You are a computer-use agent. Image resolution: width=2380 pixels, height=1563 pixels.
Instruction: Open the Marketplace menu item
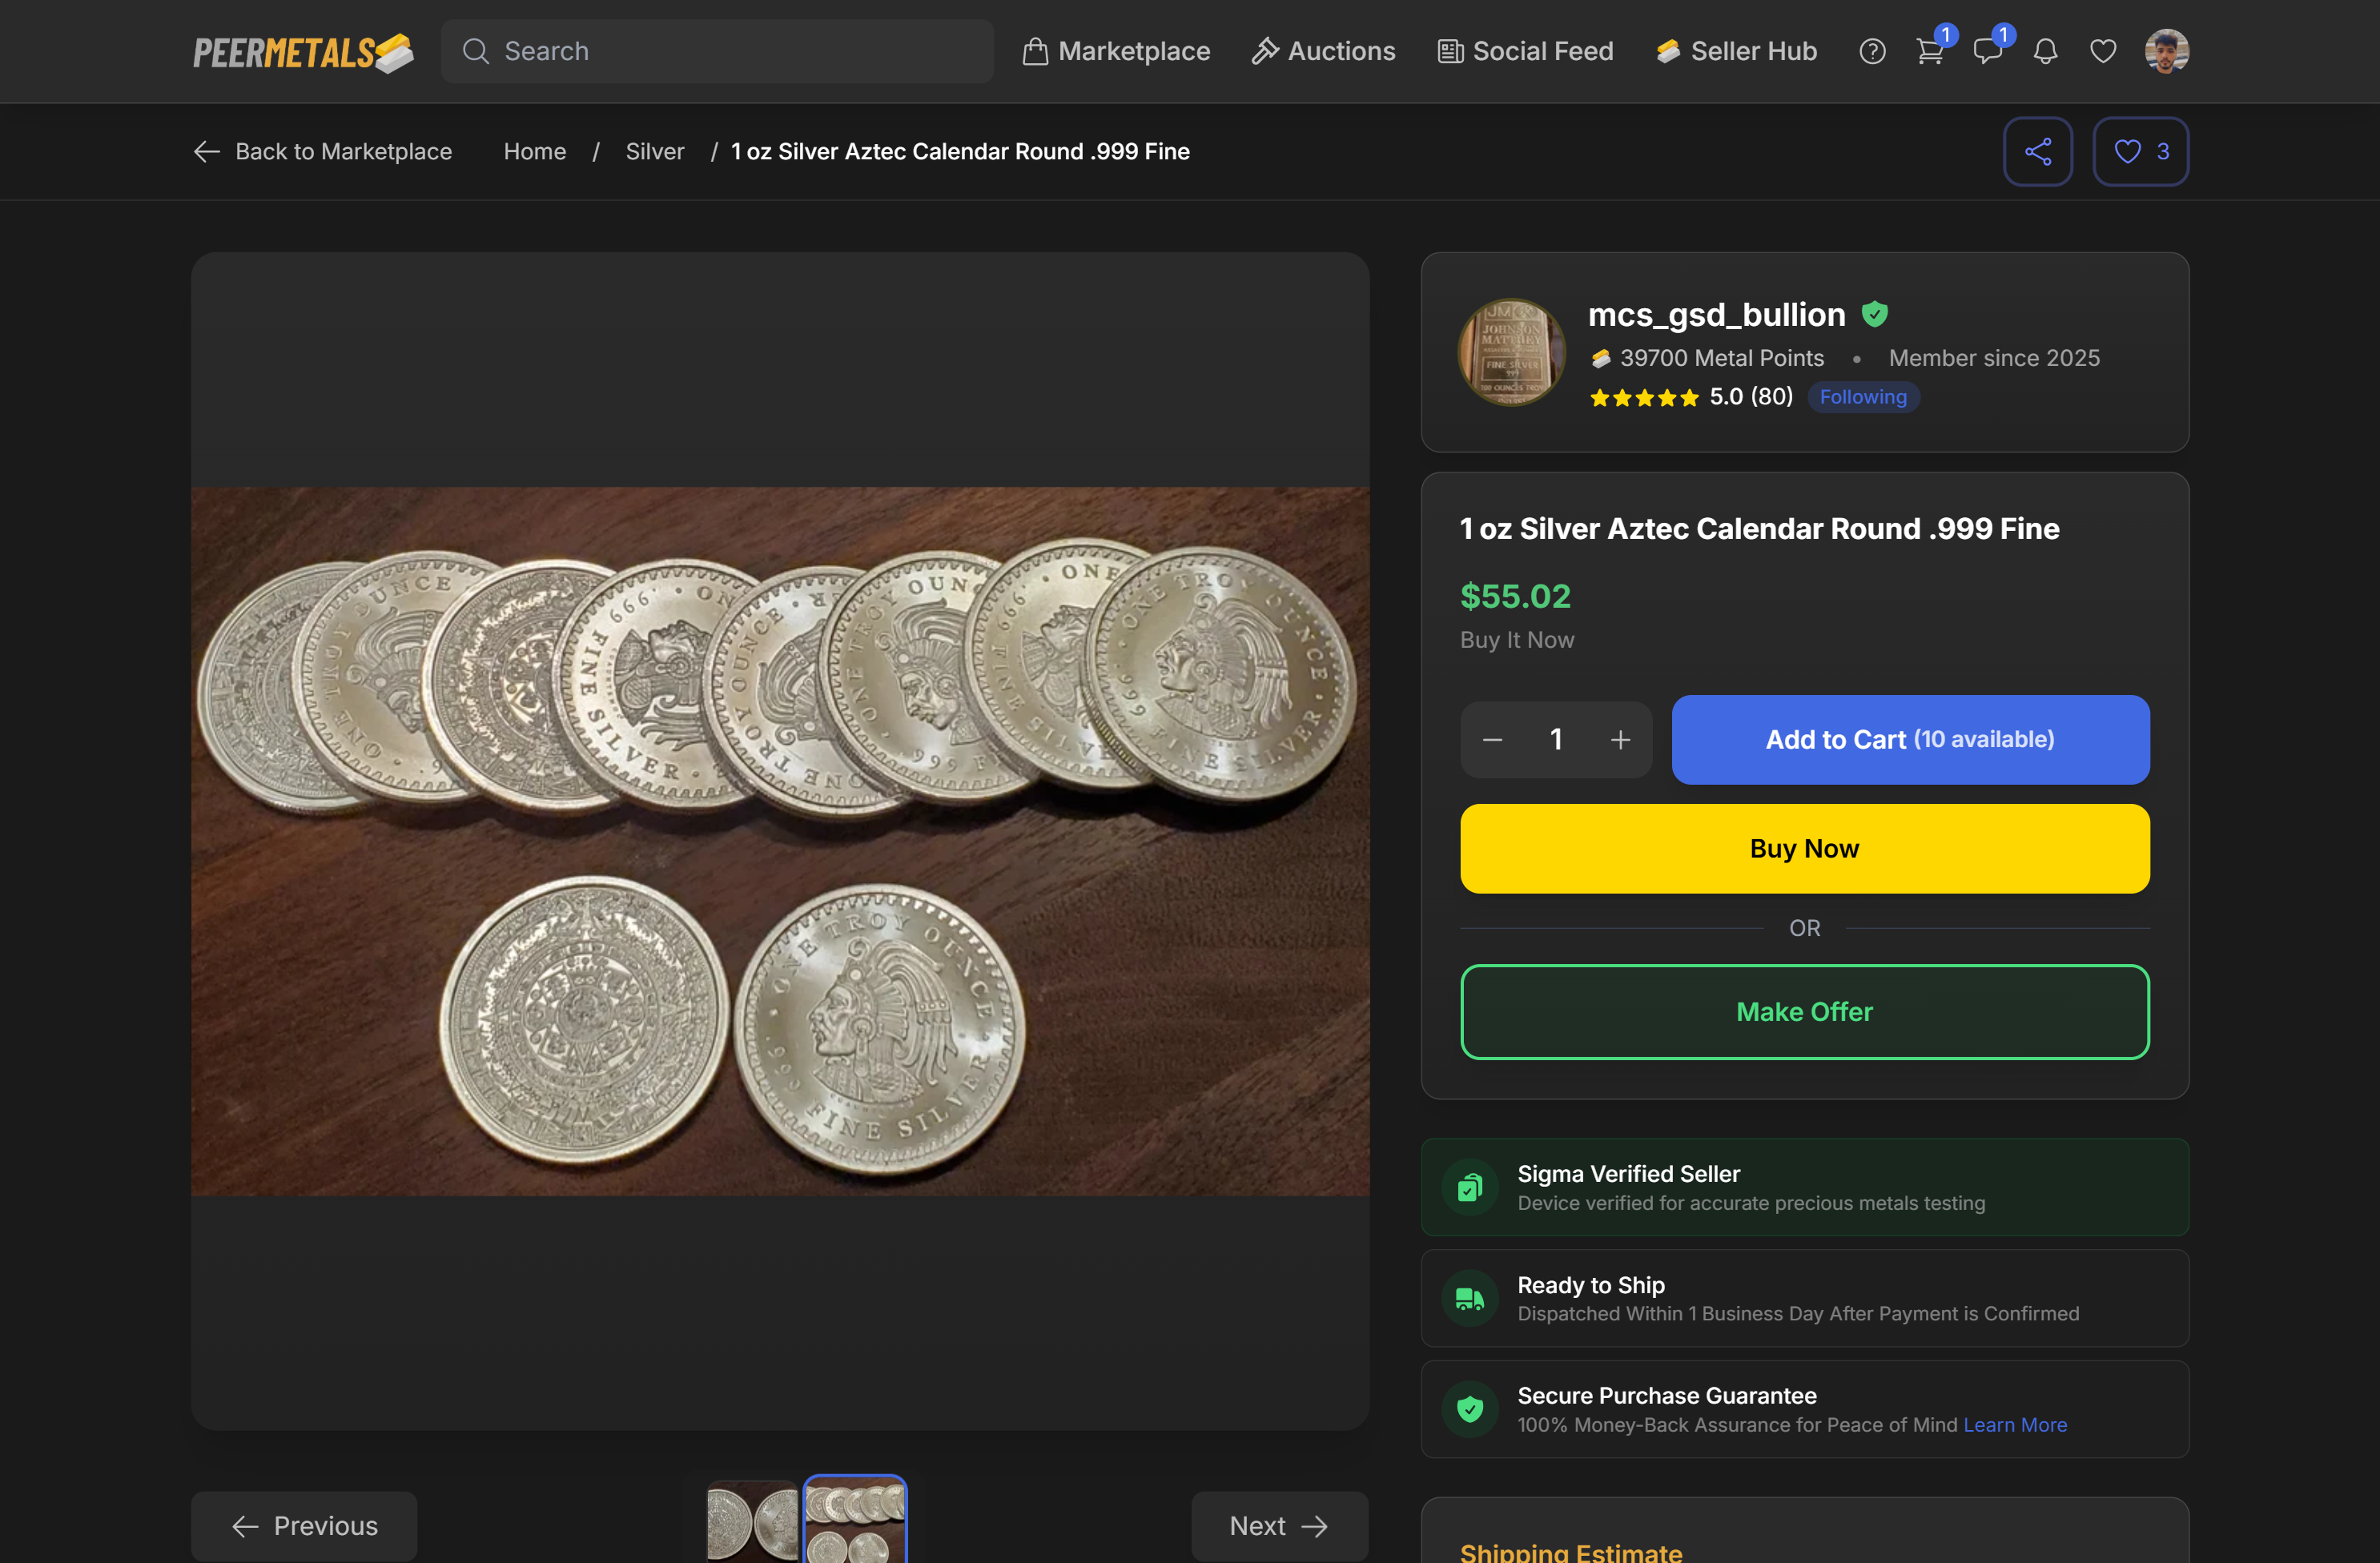(1116, 51)
